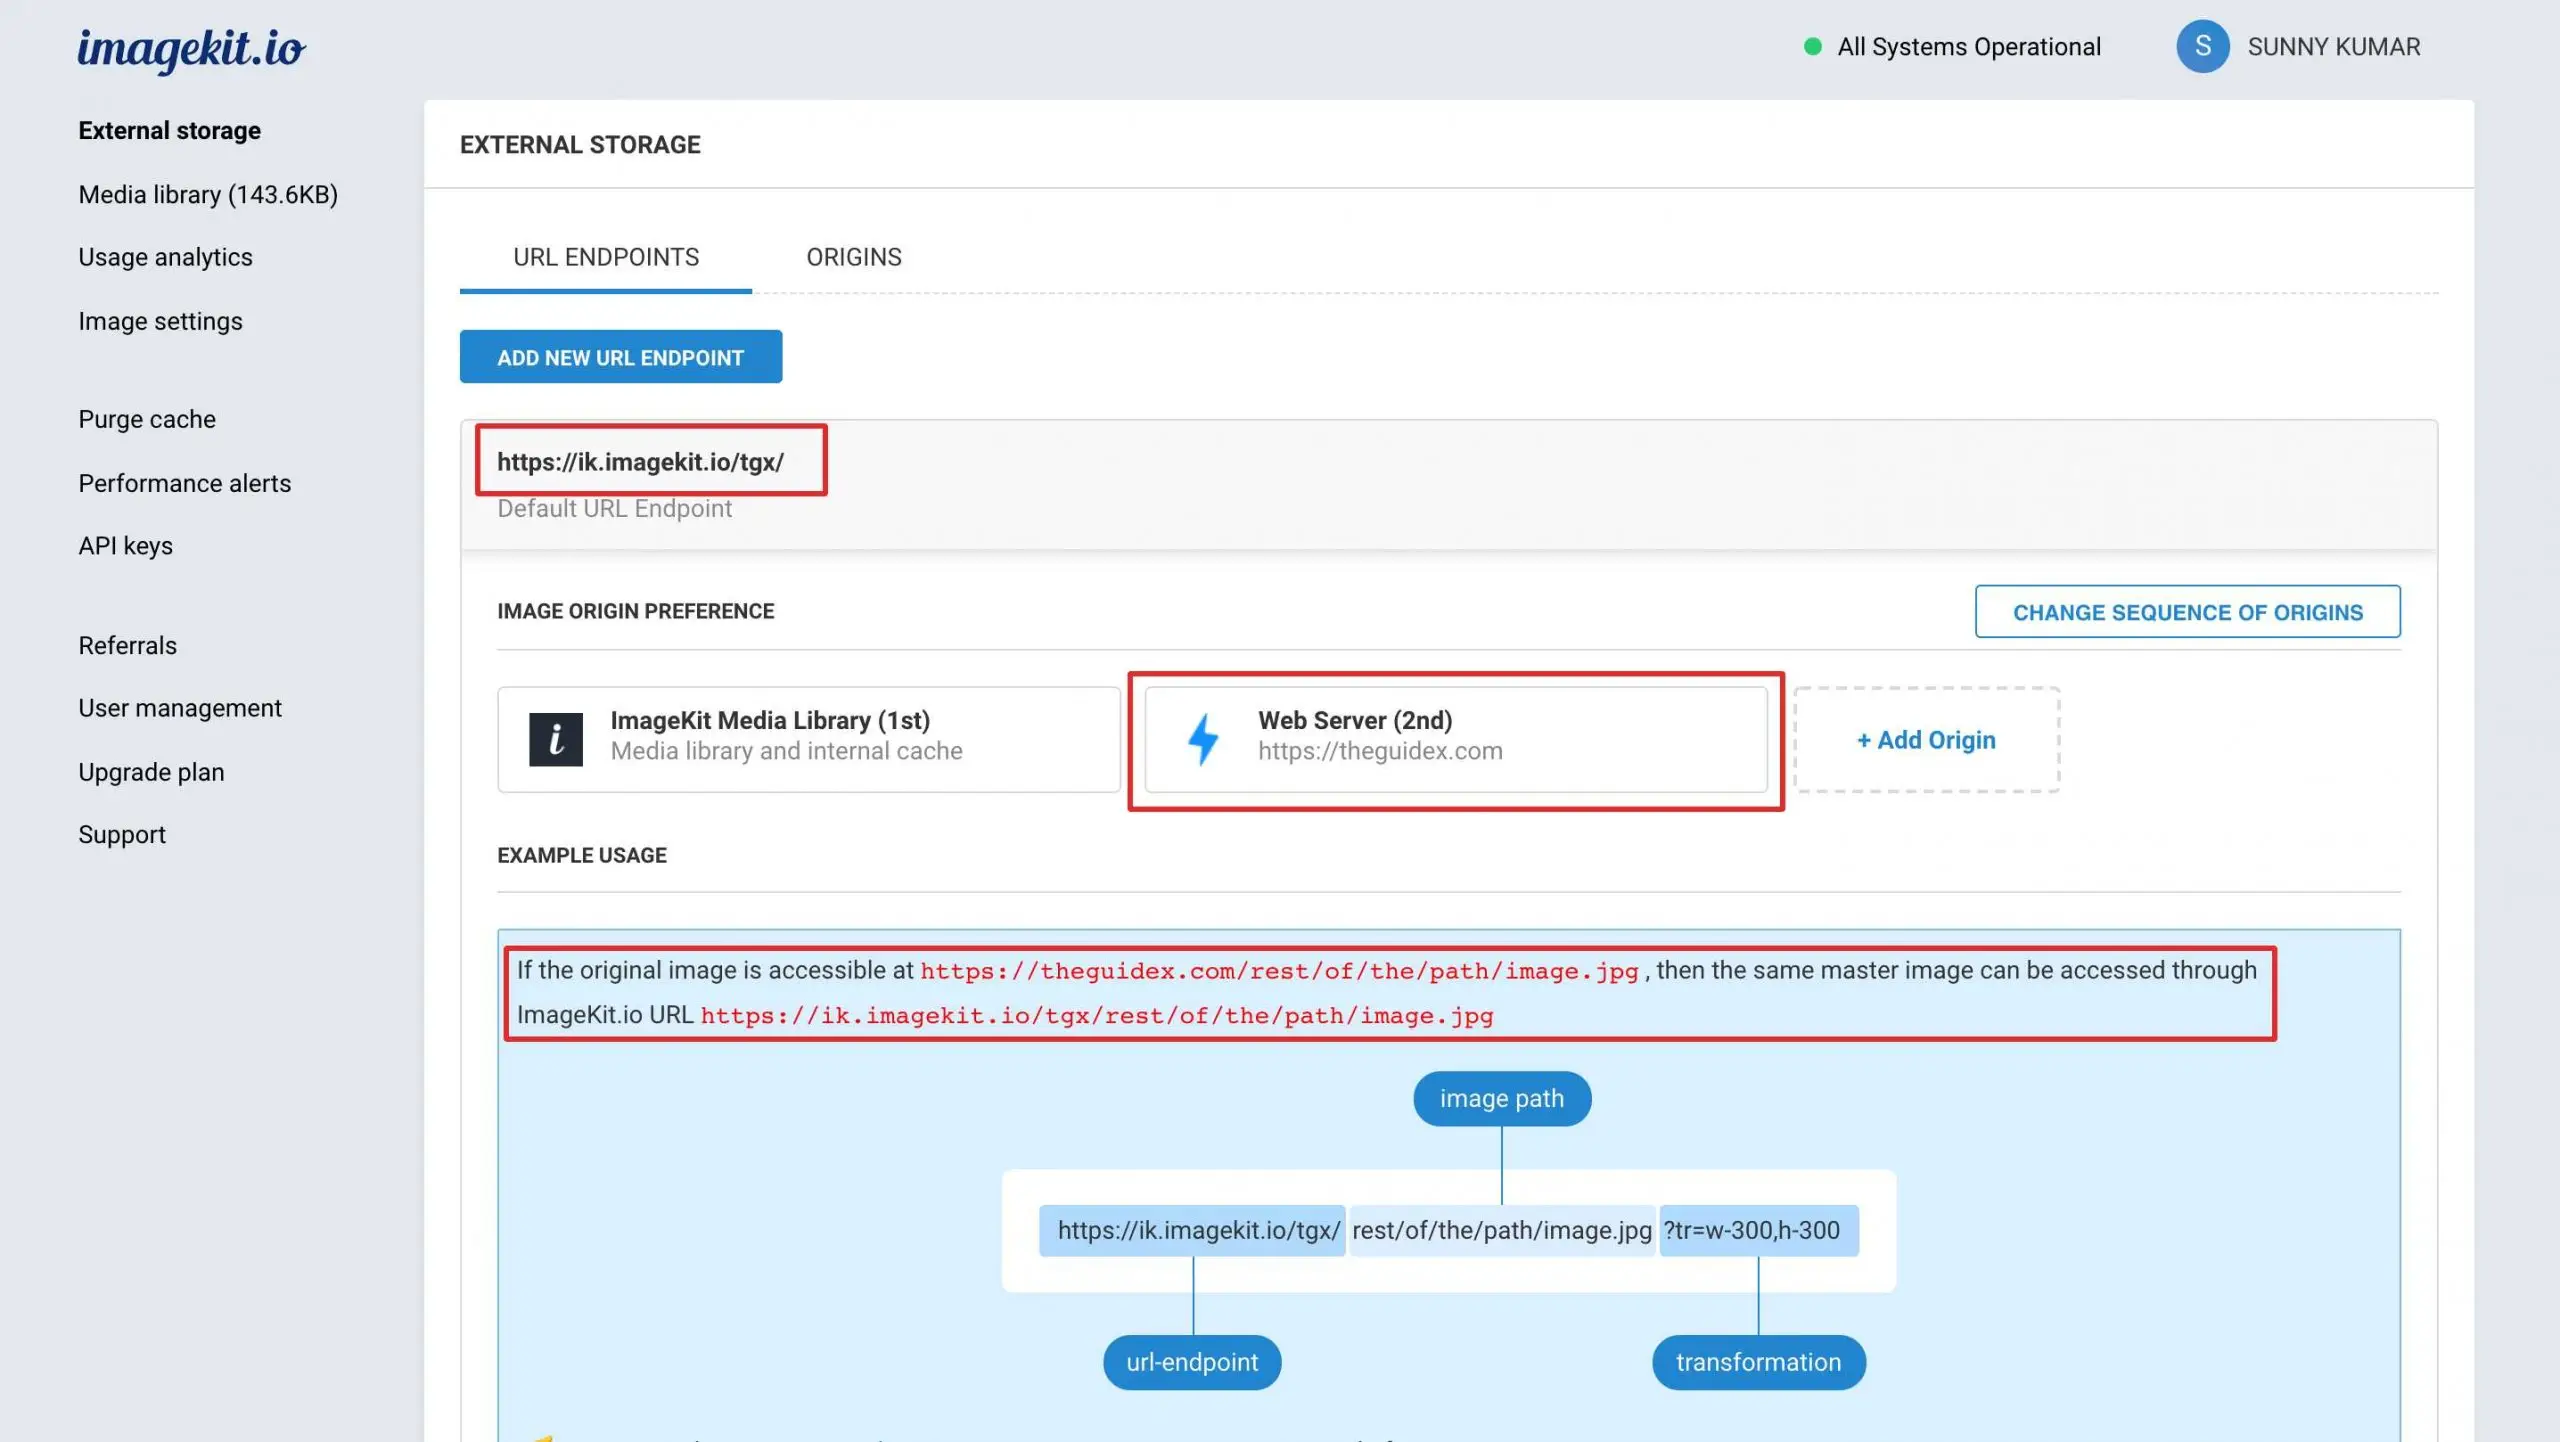Switch to the ORIGINS tab

point(854,257)
